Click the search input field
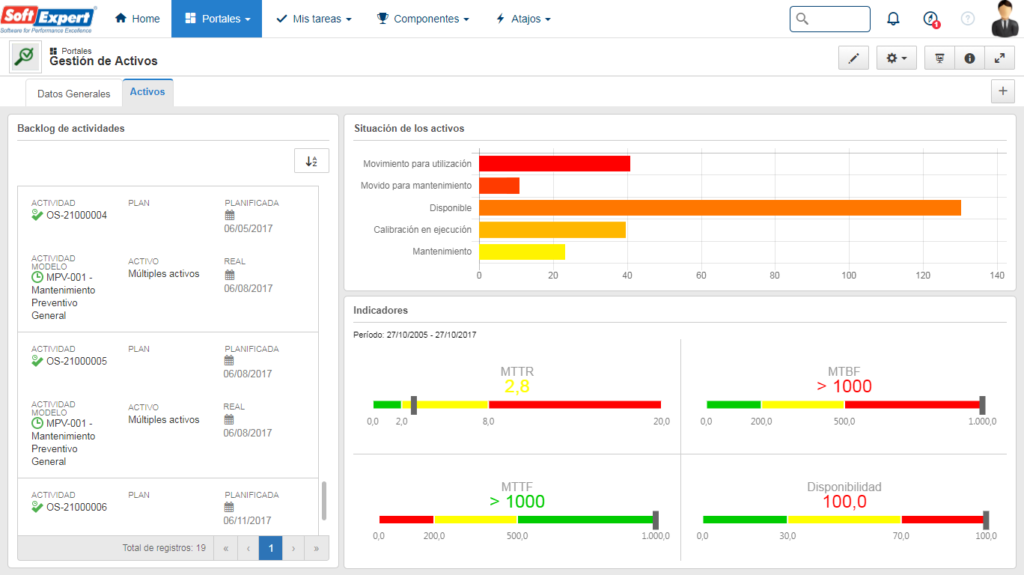 [829, 19]
